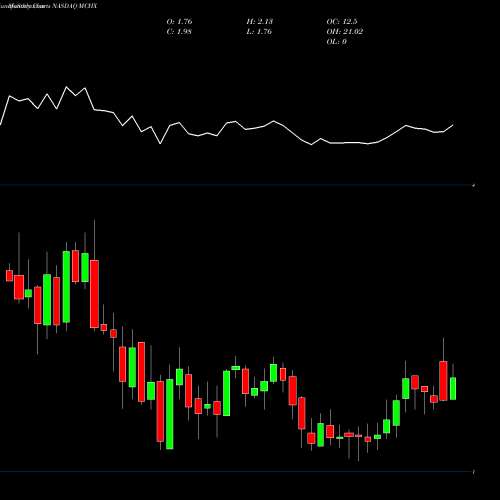This screenshot has height=500, width=500.
Task: Click the rightmost green candlestick on the chart
Action: coord(453,388)
